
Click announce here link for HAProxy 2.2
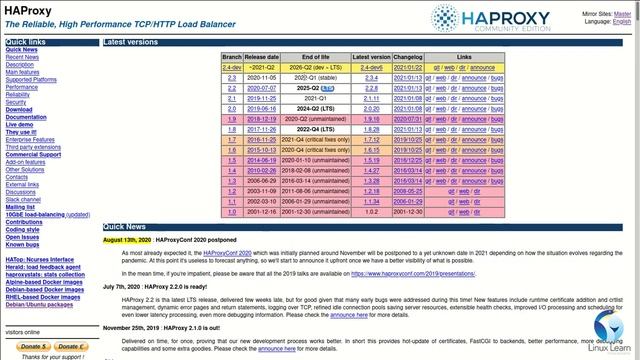349,315
